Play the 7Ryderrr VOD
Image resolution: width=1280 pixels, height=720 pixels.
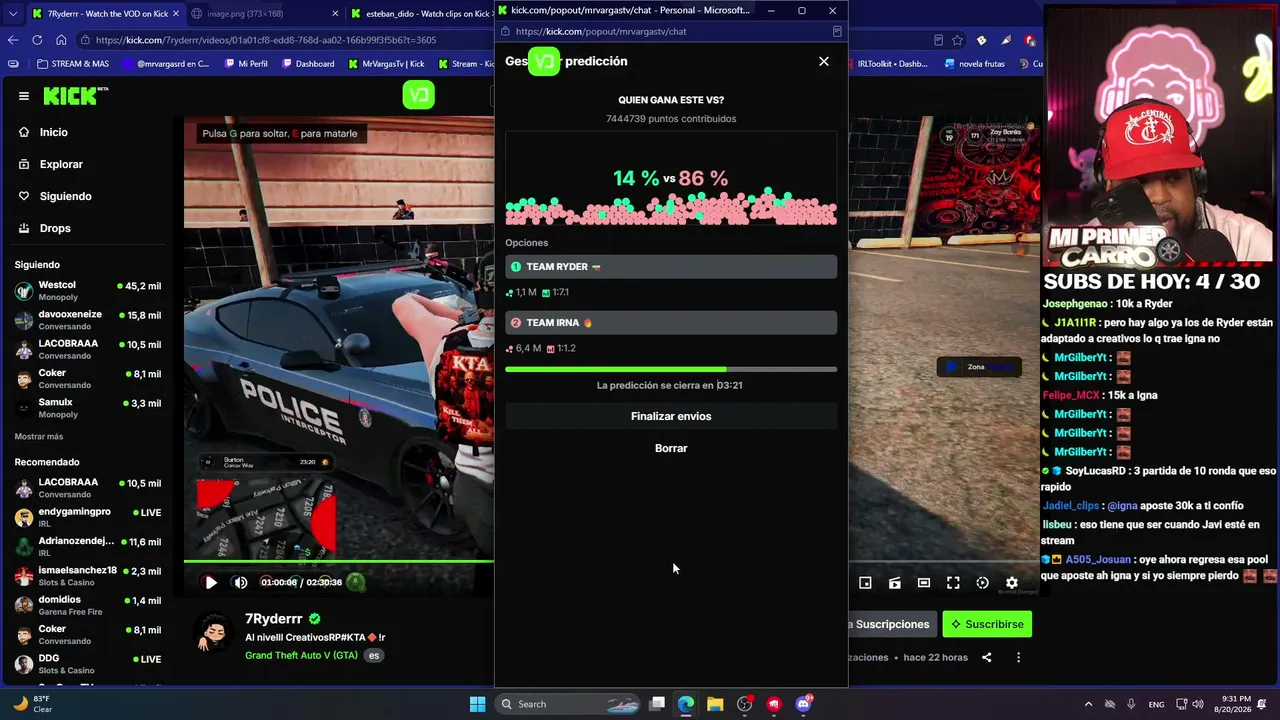[x=210, y=582]
